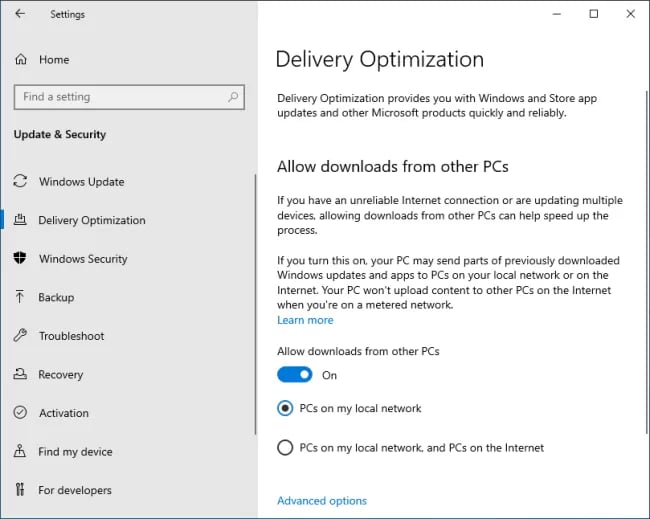Viewport: 650px width, 519px height.
Task: Turn off Allow downloads from other PCs
Action: (295, 375)
